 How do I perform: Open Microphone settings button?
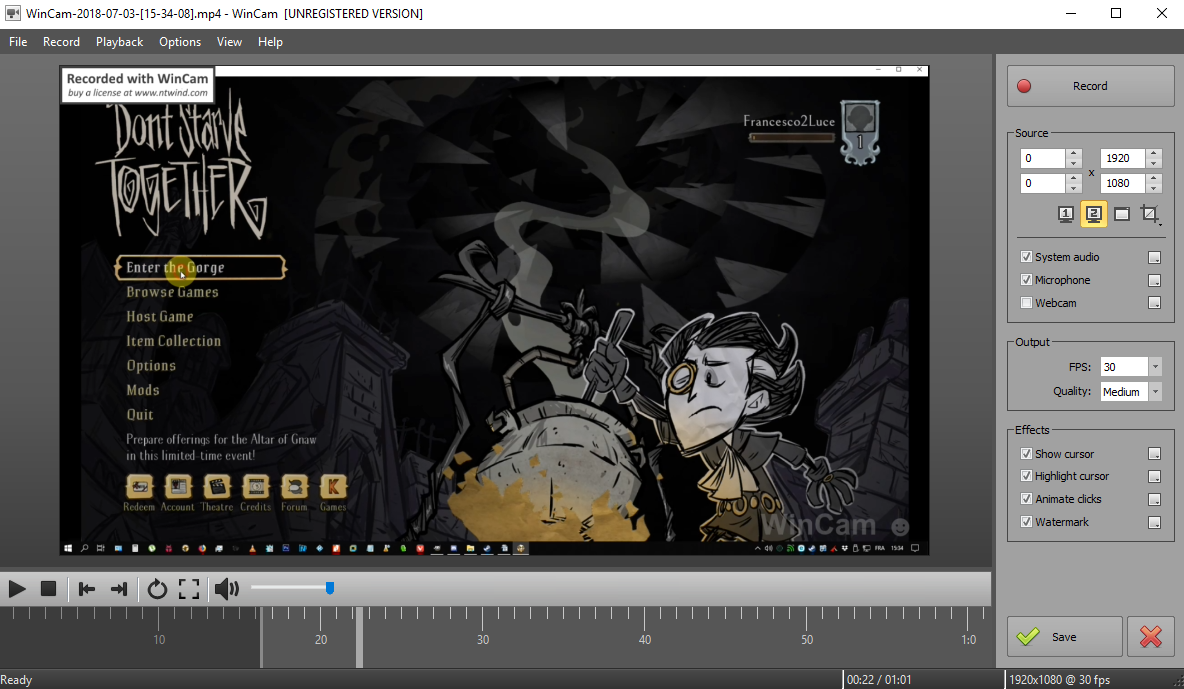1155,280
